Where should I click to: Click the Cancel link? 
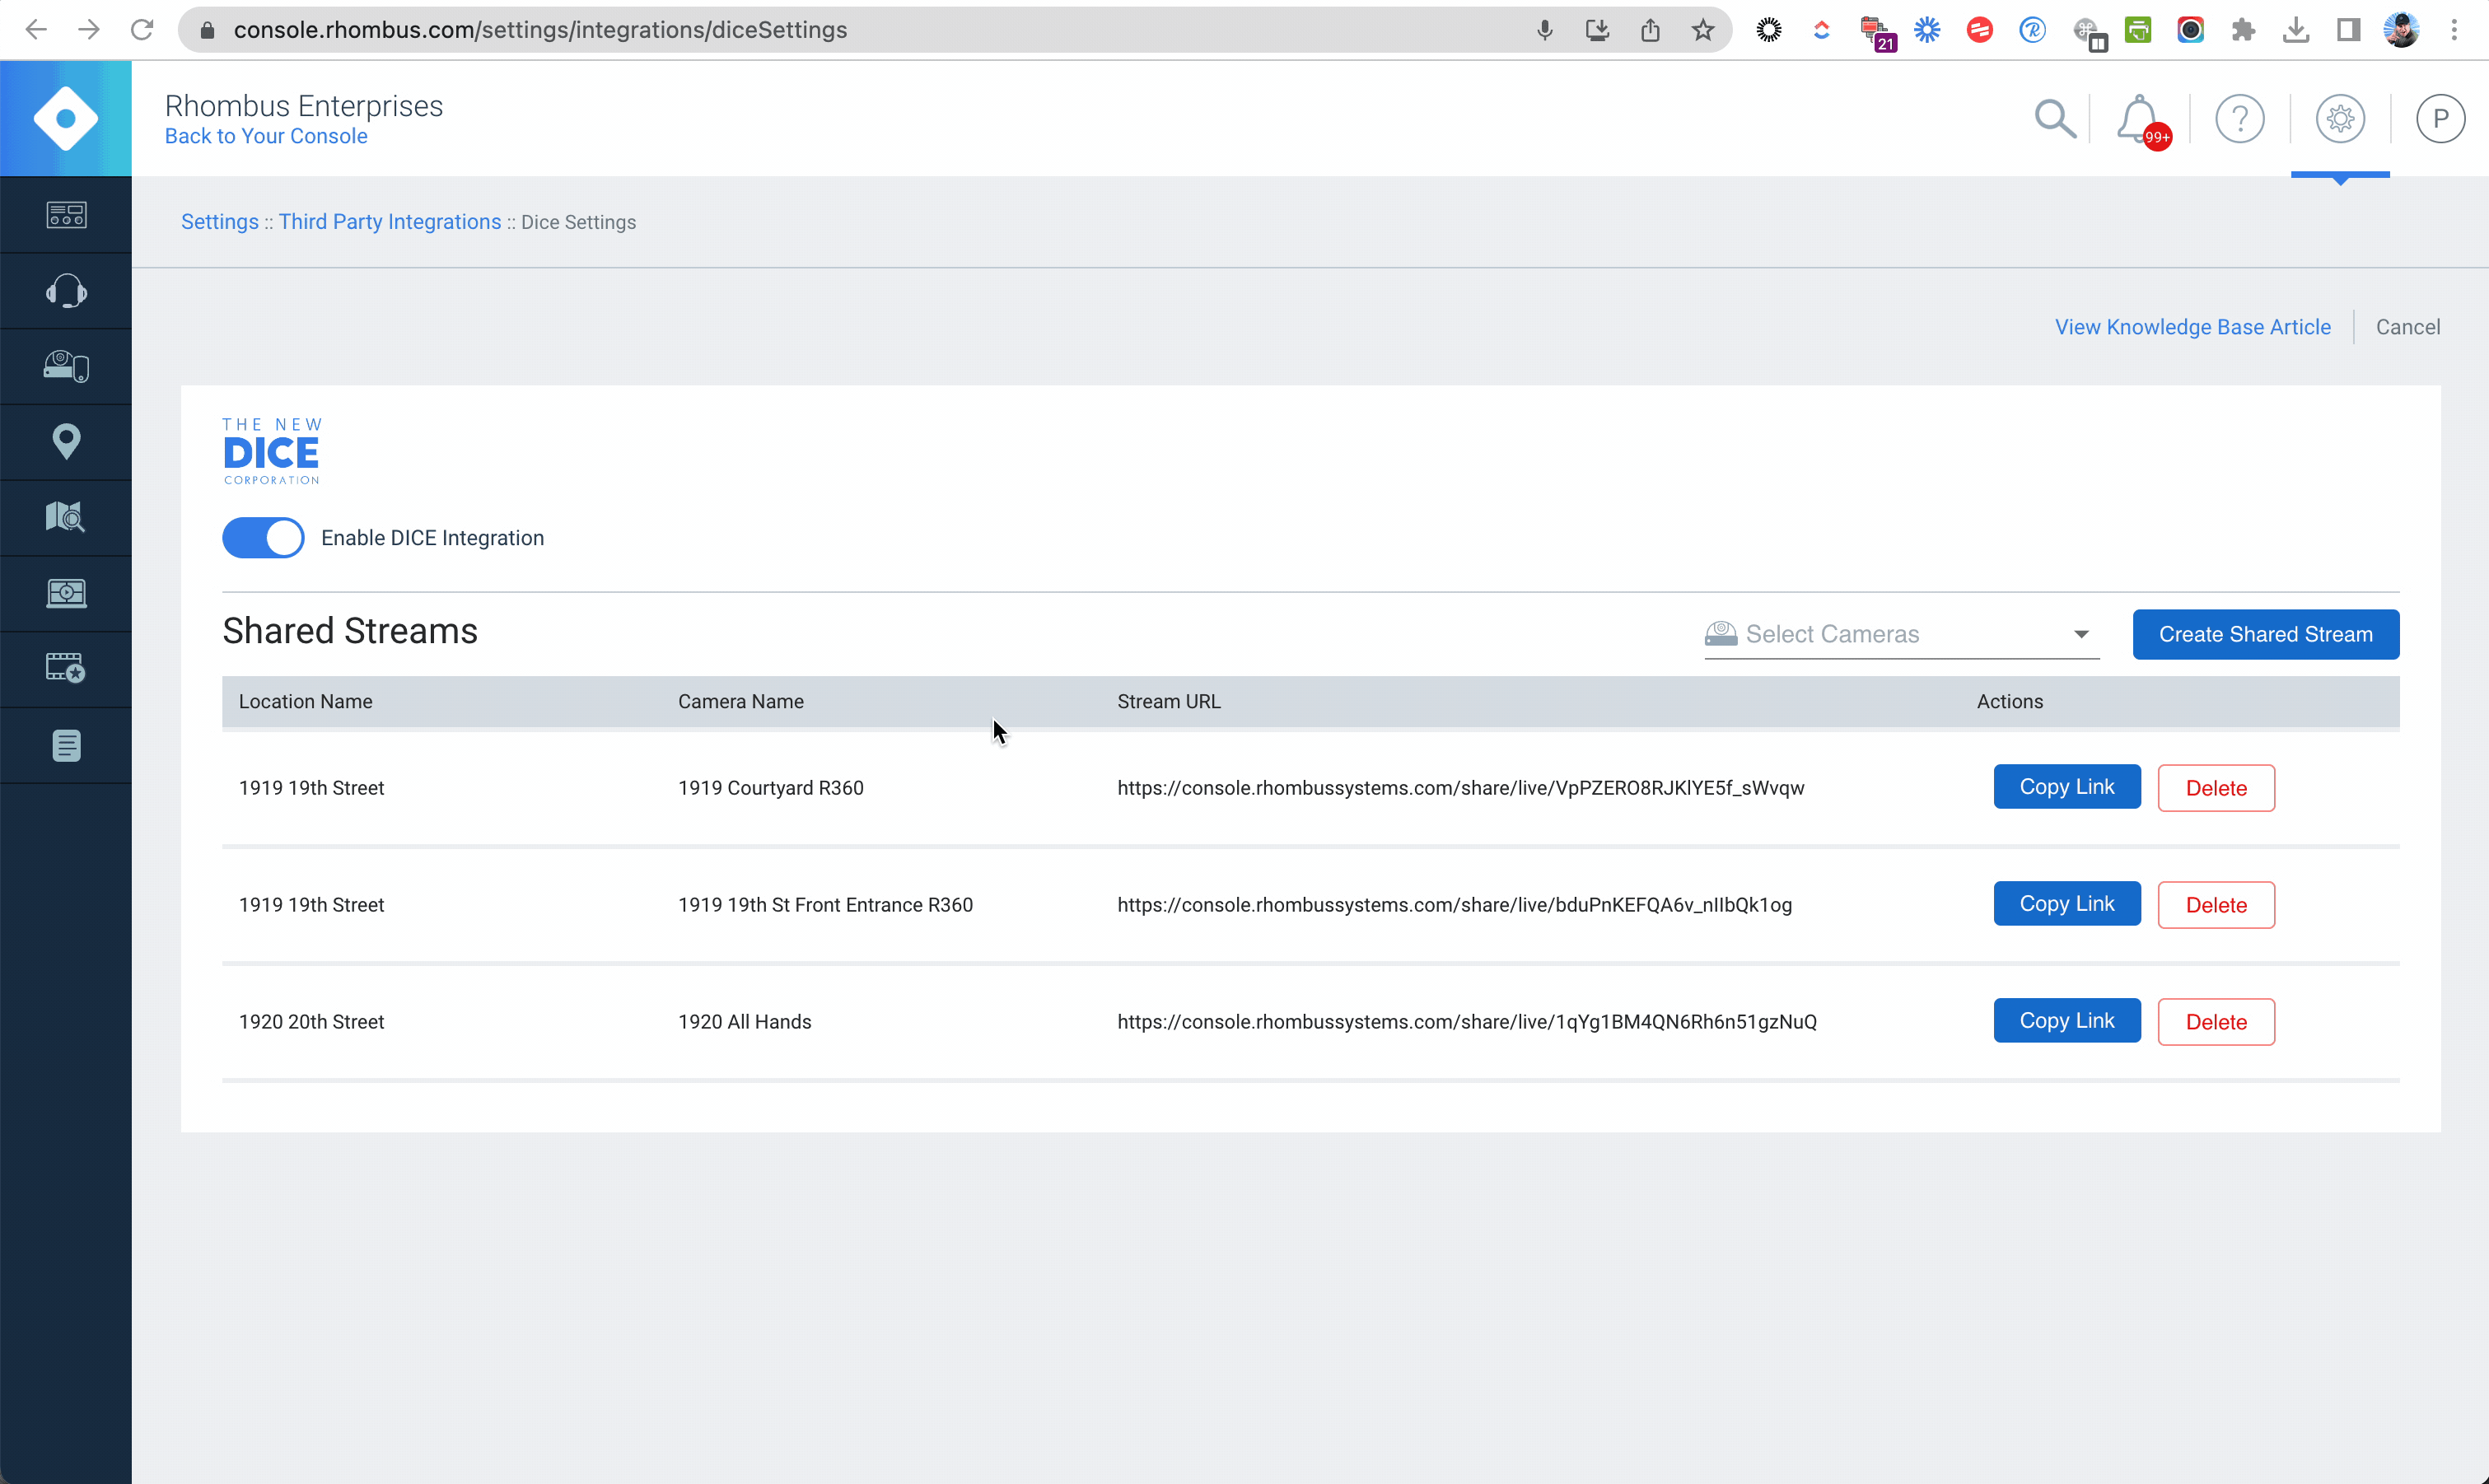point(2407,327)
